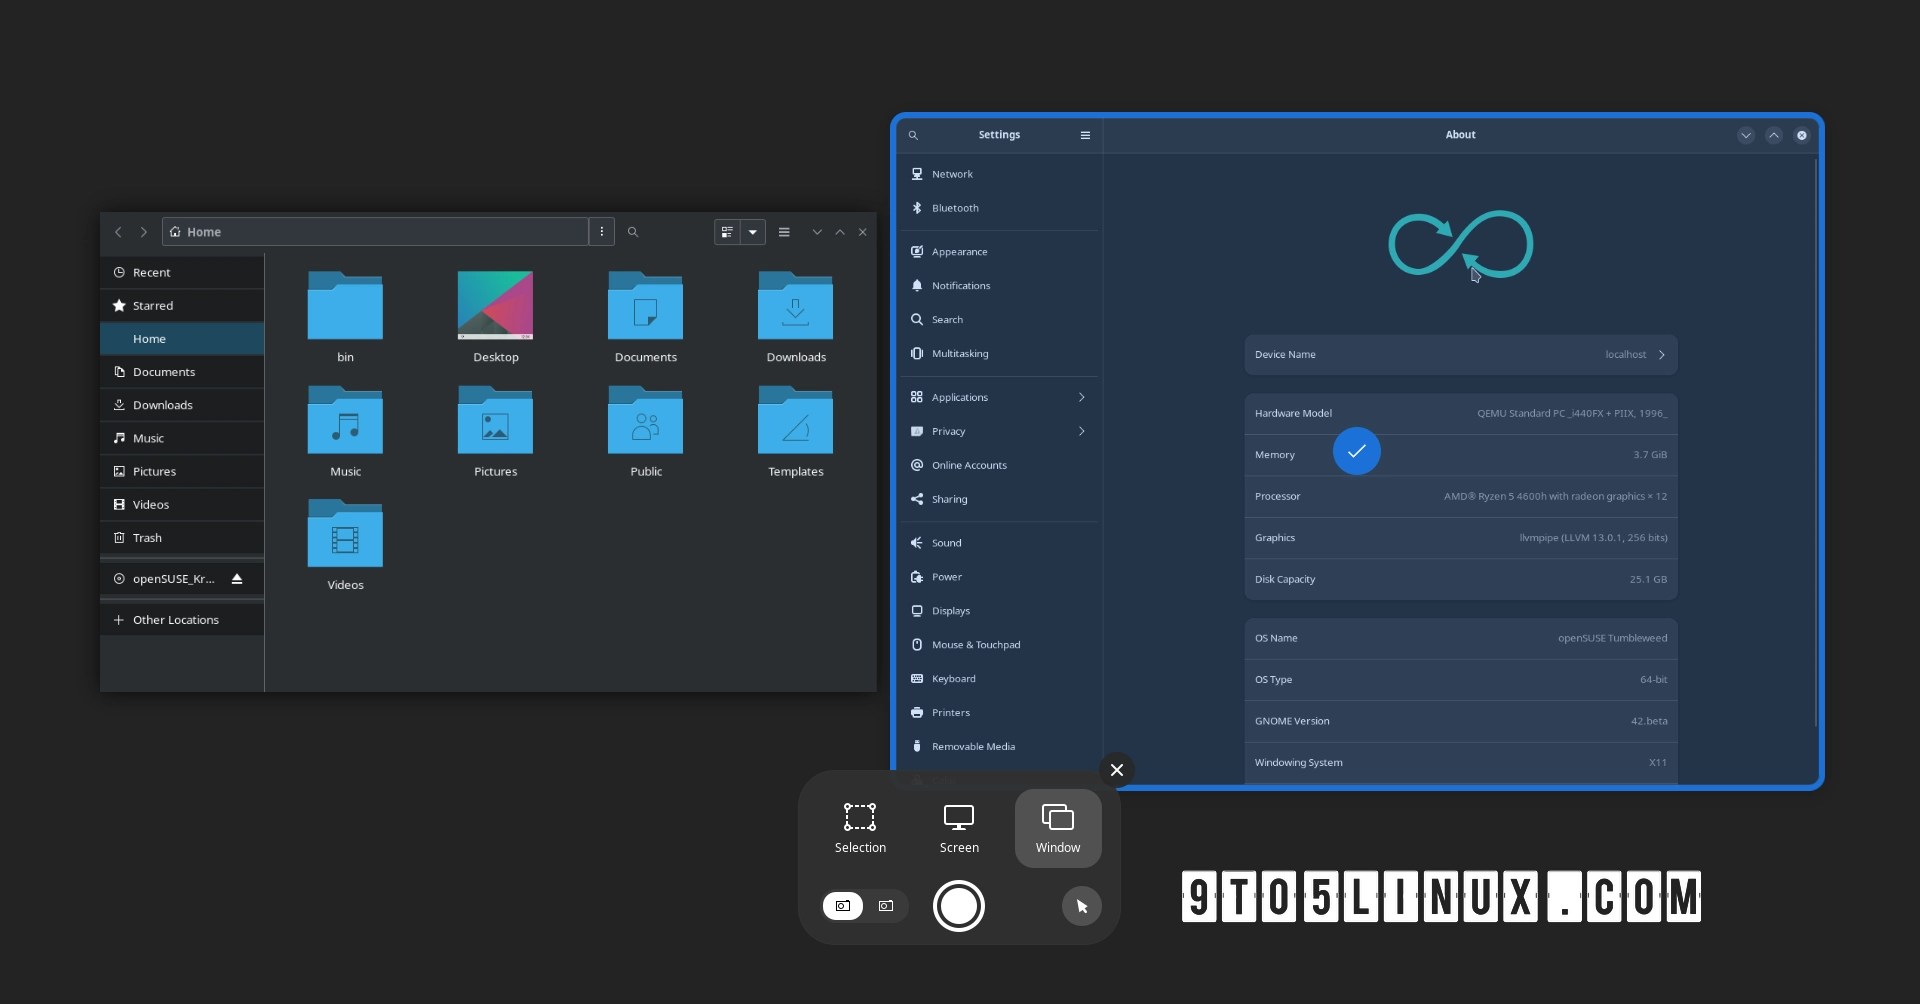Open Appearance settings

(999, 252)
